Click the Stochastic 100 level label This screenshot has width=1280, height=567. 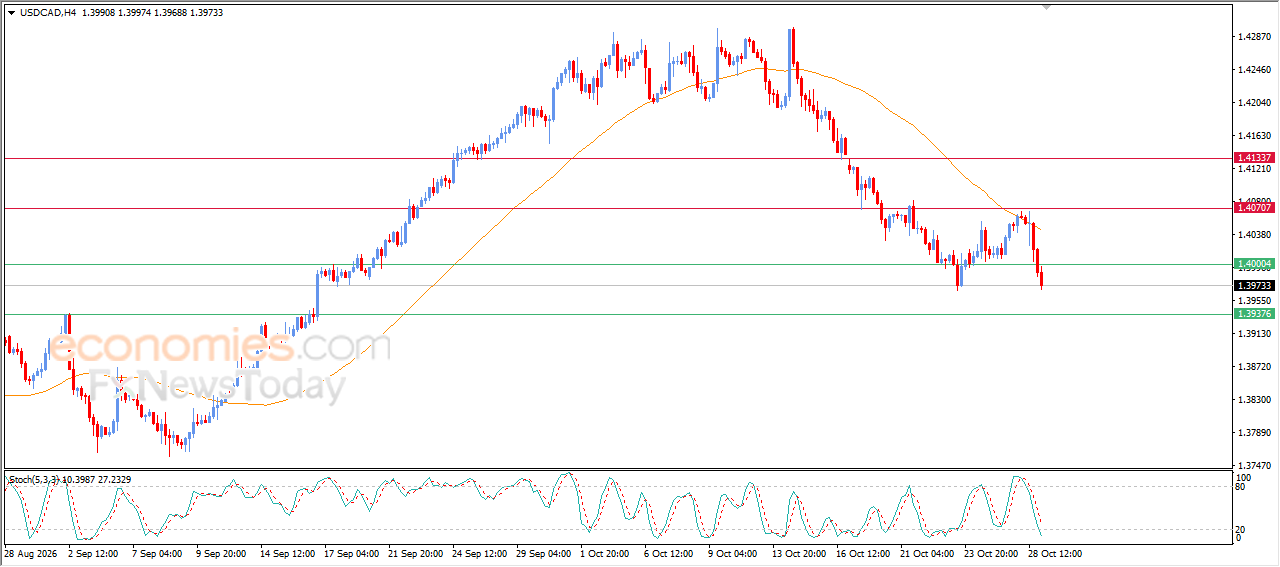pyautogui.click(x=1245, y=478)
